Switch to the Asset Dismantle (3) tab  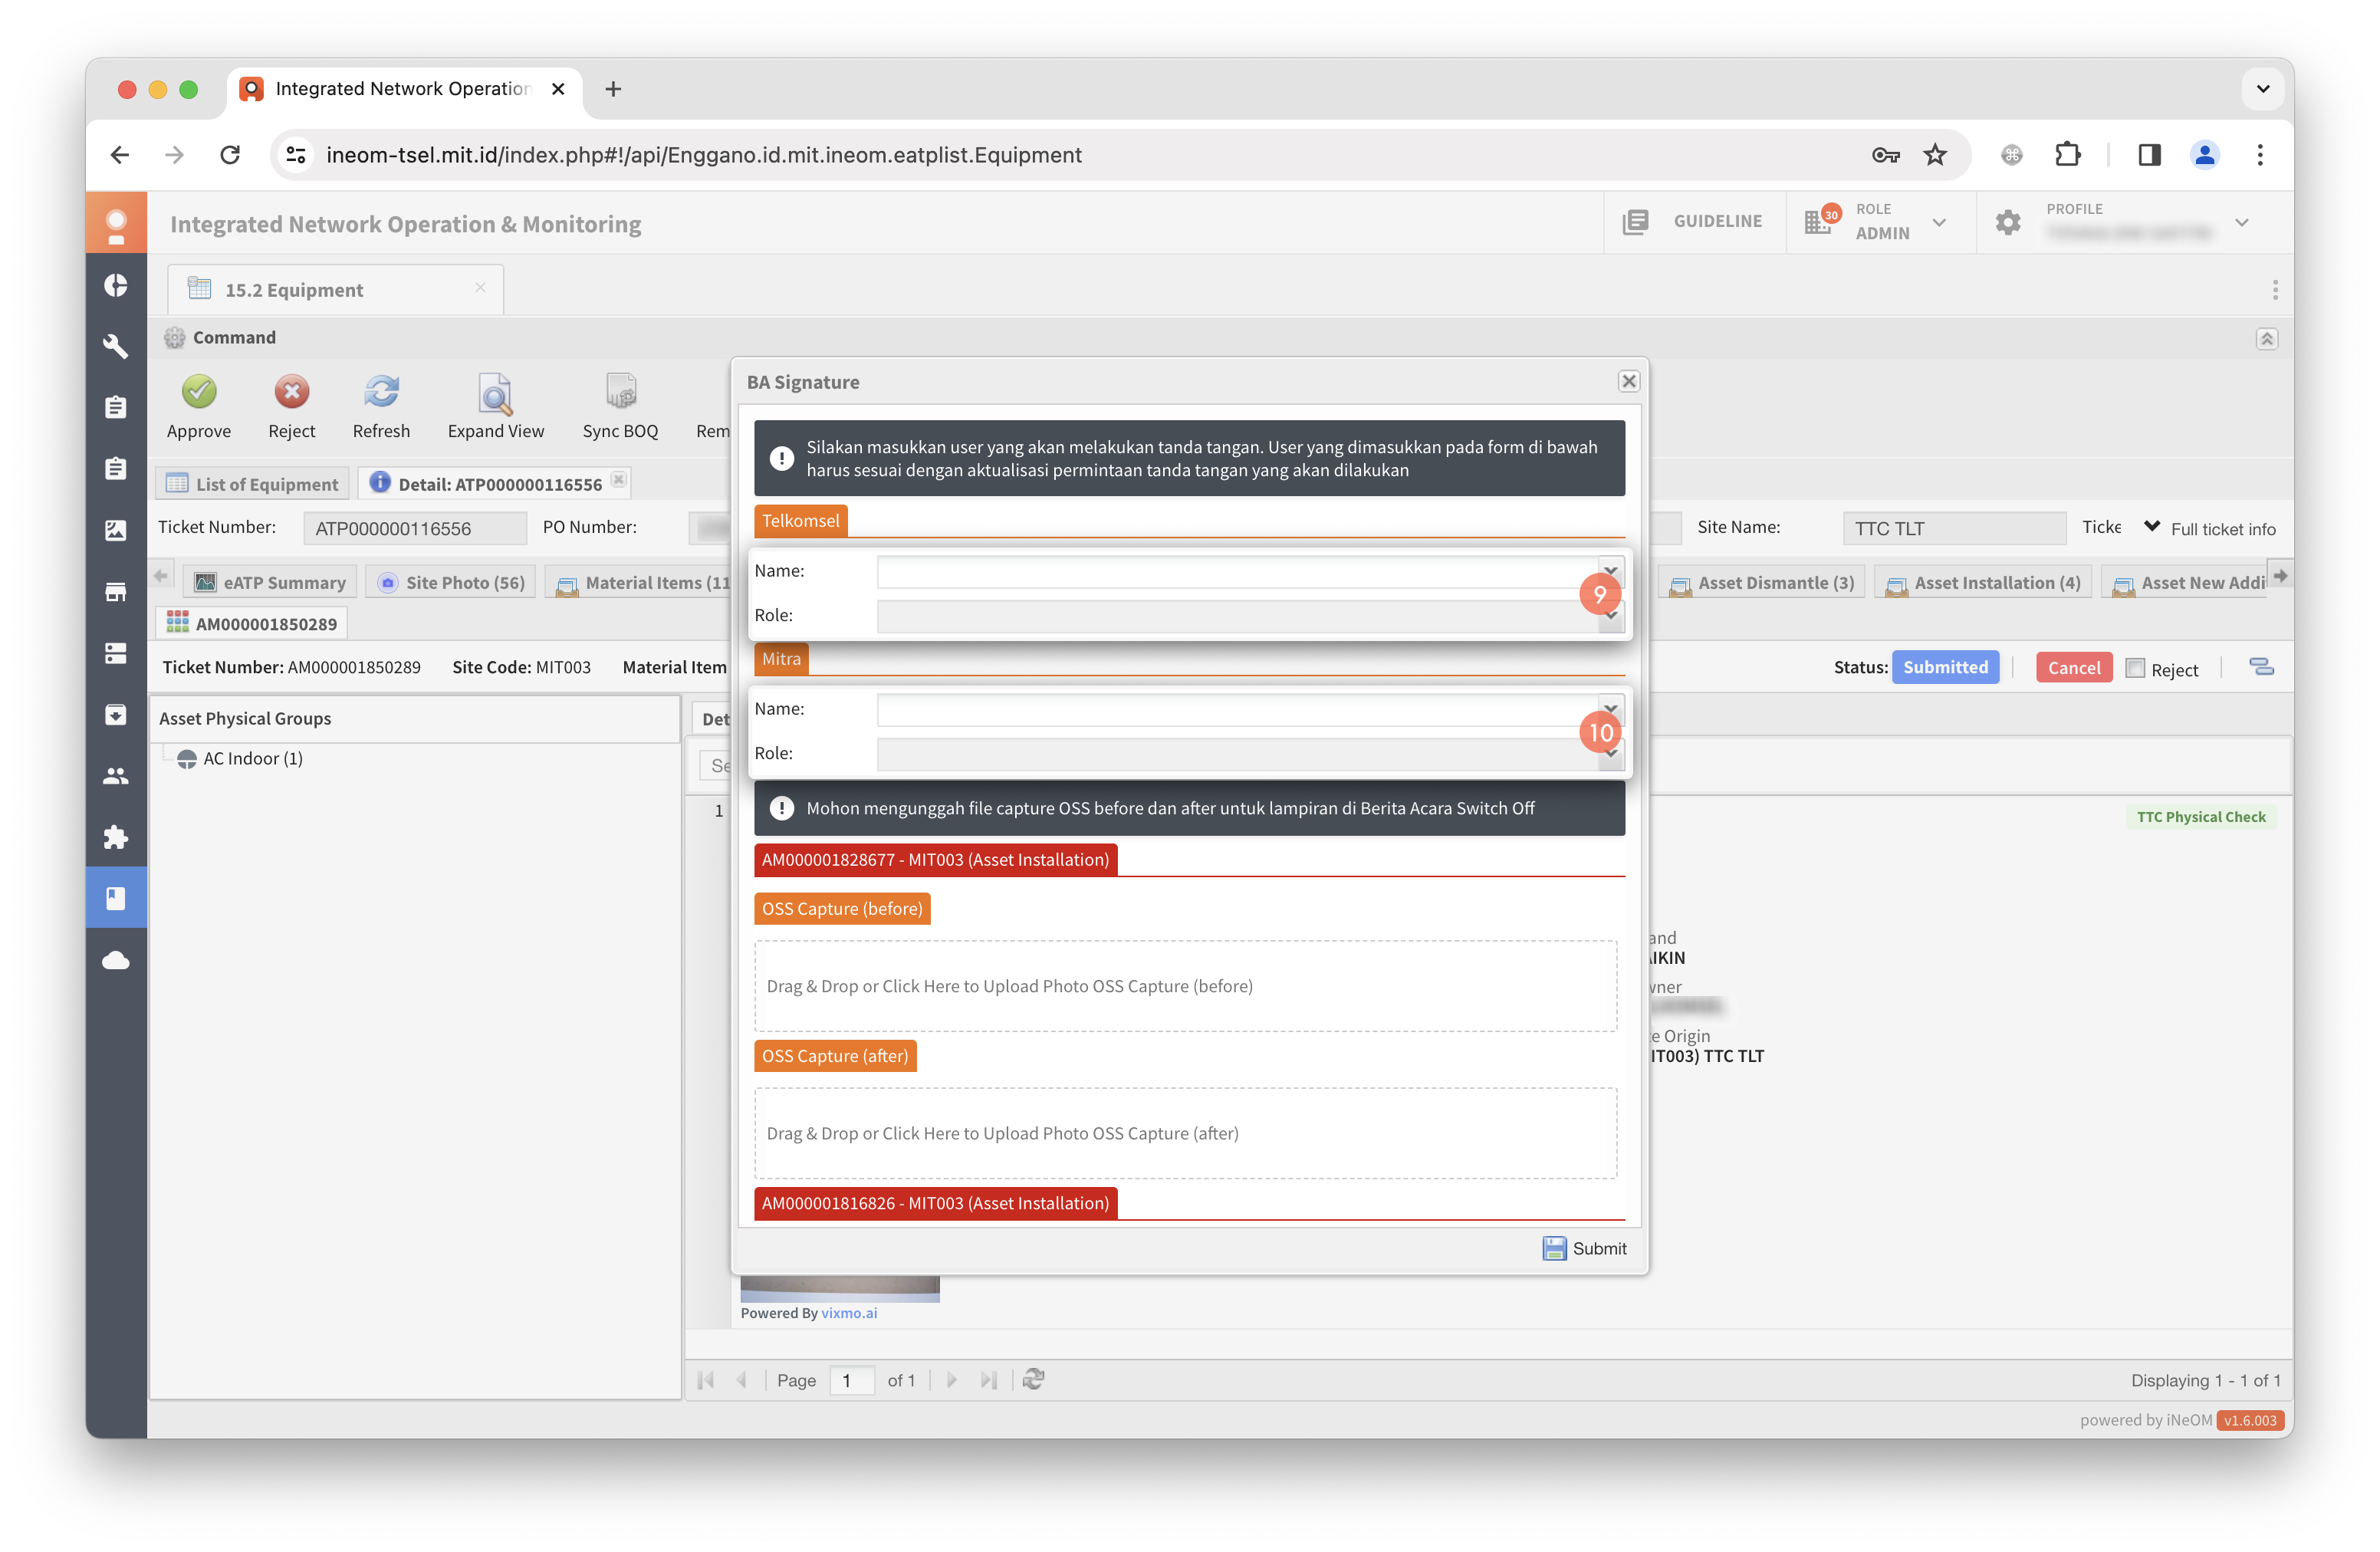(x=1762, y=582)
